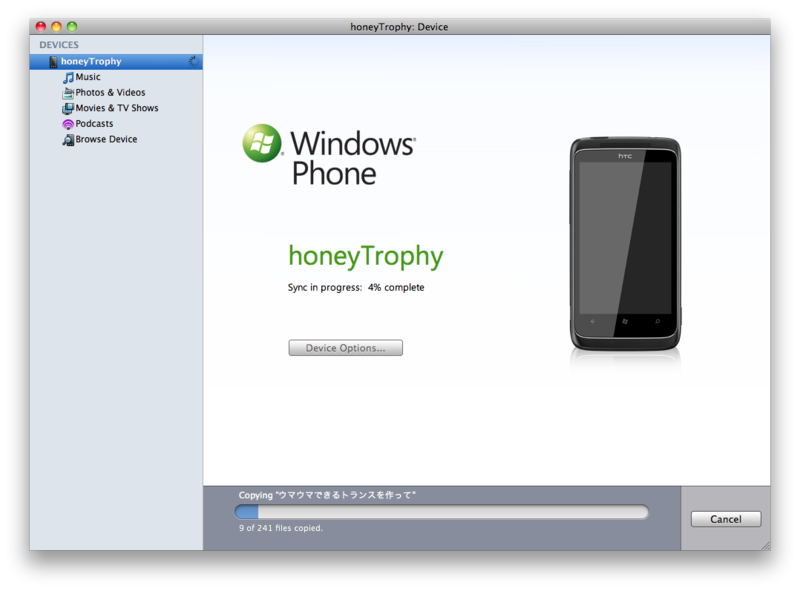This screenshot has width=800, height=591.
Task: Click the Browse Device icon
Action: click(x=68, y=140)
